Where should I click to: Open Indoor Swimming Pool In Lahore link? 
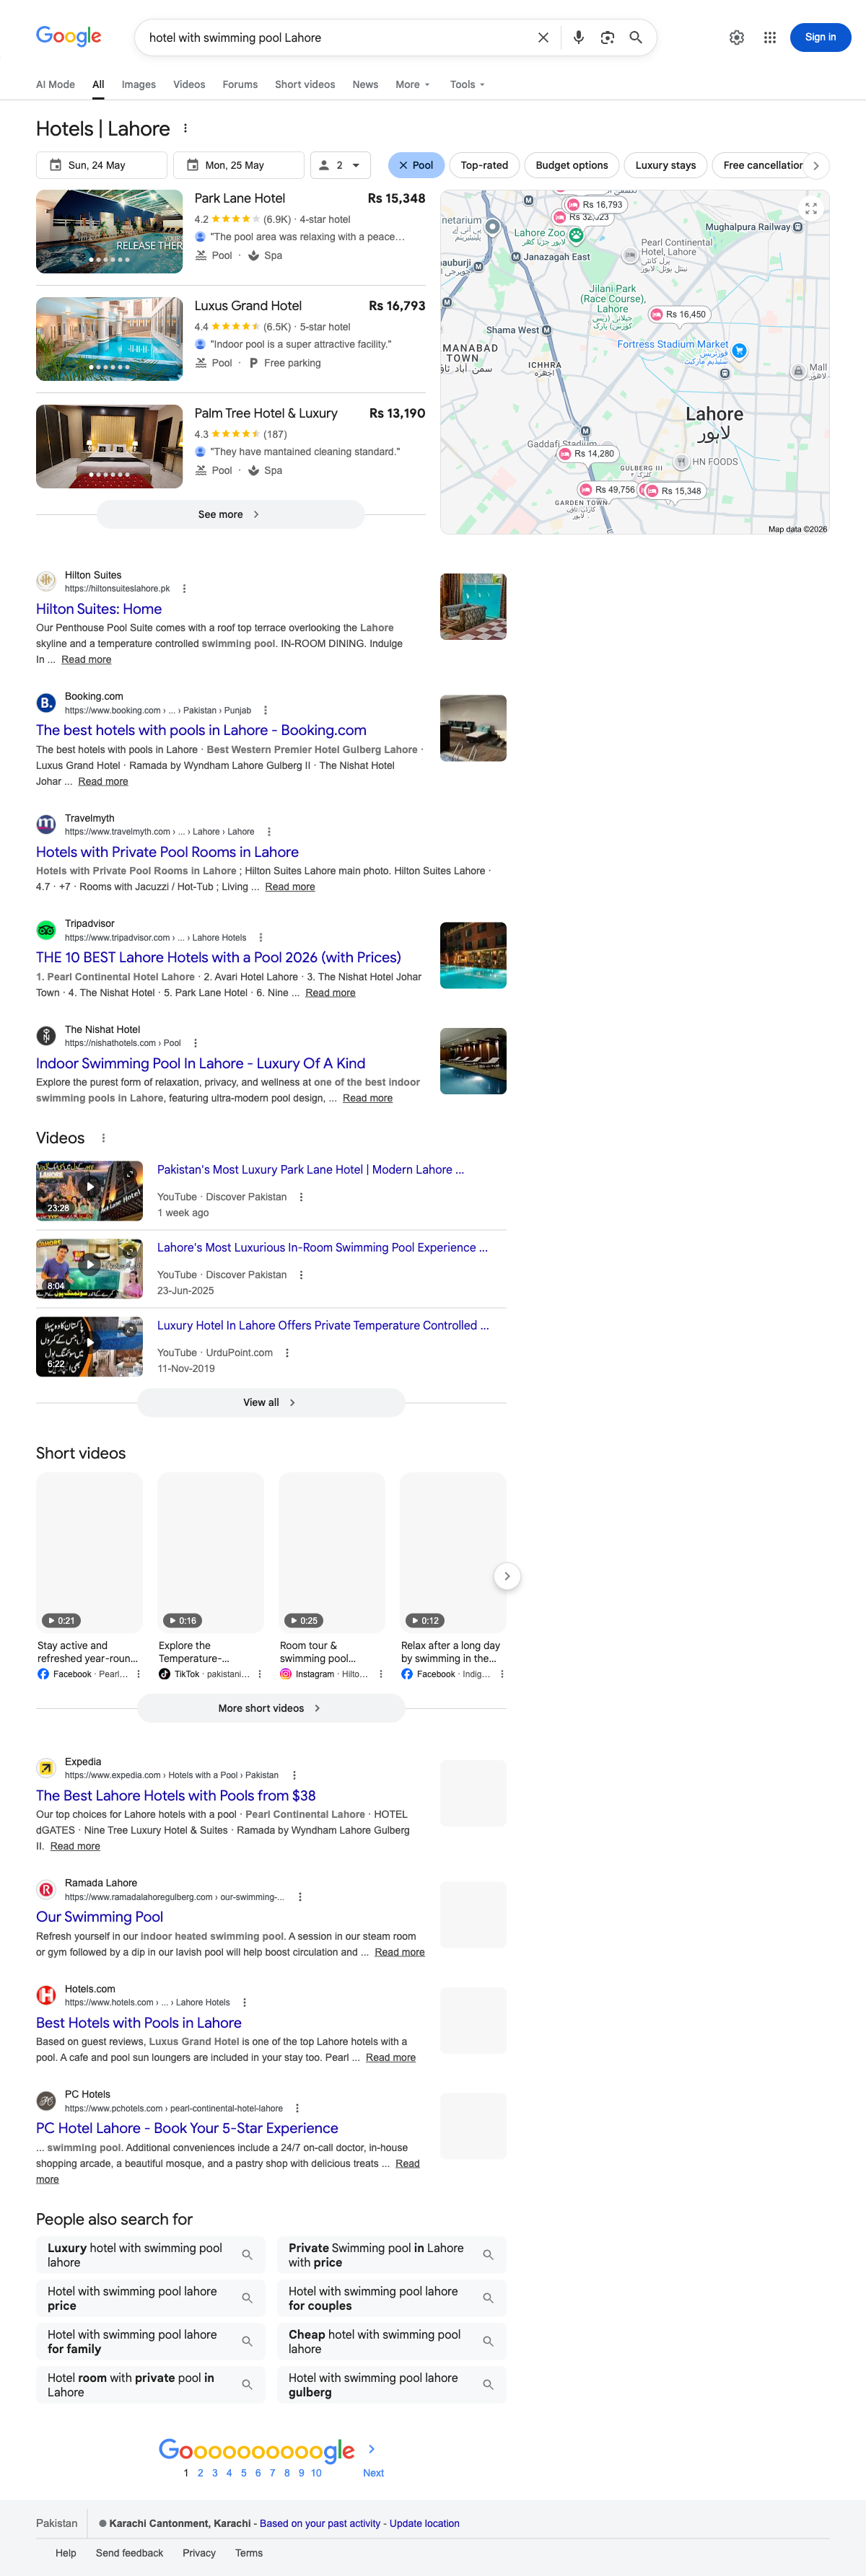[200, 1064]
